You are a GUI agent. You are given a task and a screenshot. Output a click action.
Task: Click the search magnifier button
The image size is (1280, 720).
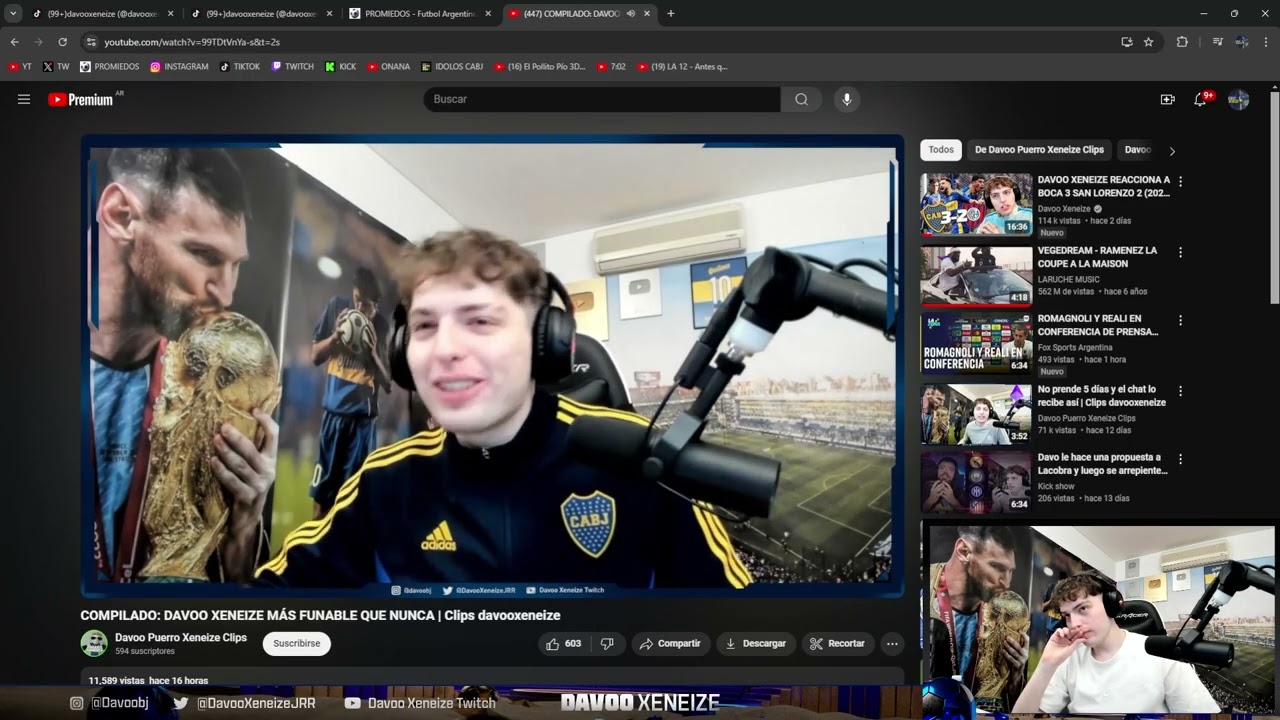pos(801,99)
